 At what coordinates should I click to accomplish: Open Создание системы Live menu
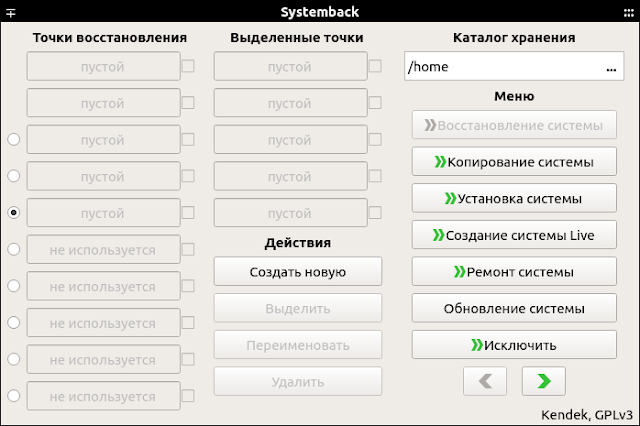[x=514, y=235]
